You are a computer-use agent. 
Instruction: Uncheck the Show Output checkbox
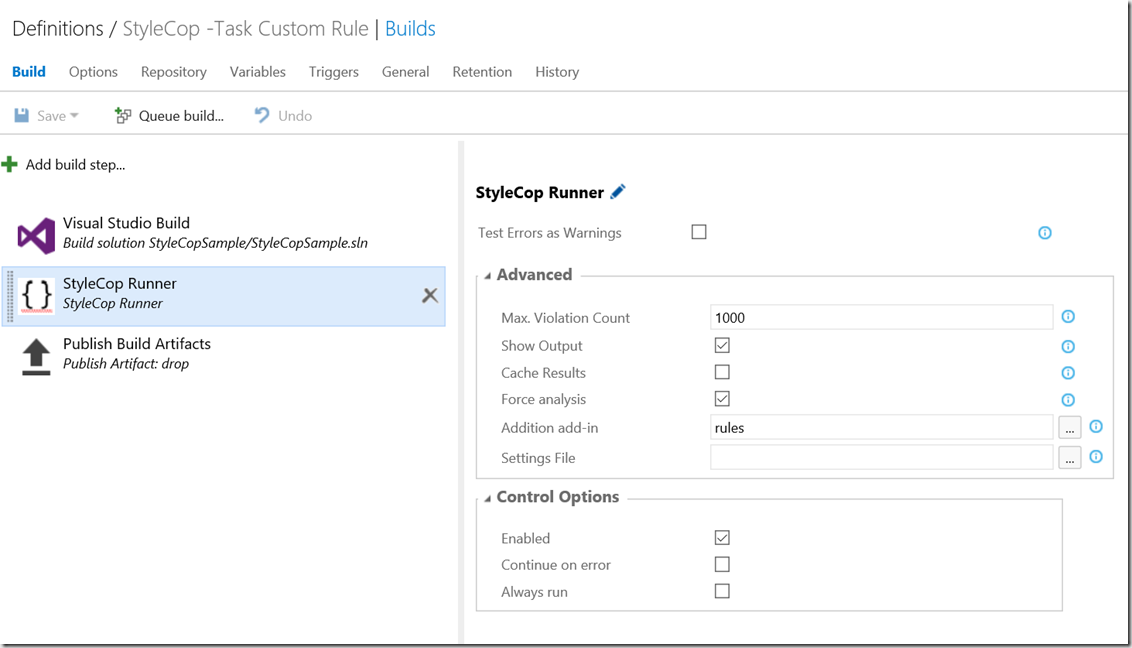(x=722, y=346)
